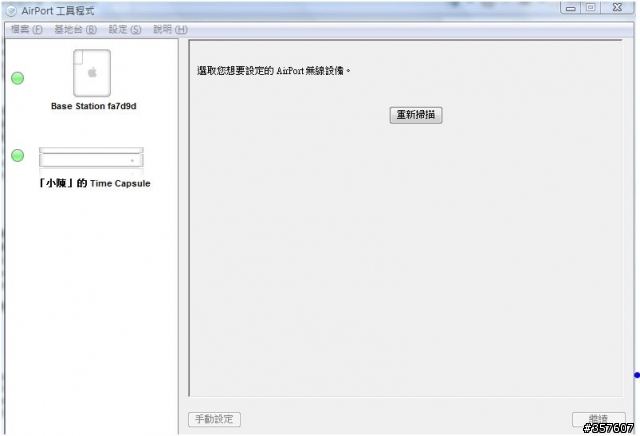Open the 基地台 (B) menu
The height and width of the screenshot is (436, 640).
click(x=76, y=29)
